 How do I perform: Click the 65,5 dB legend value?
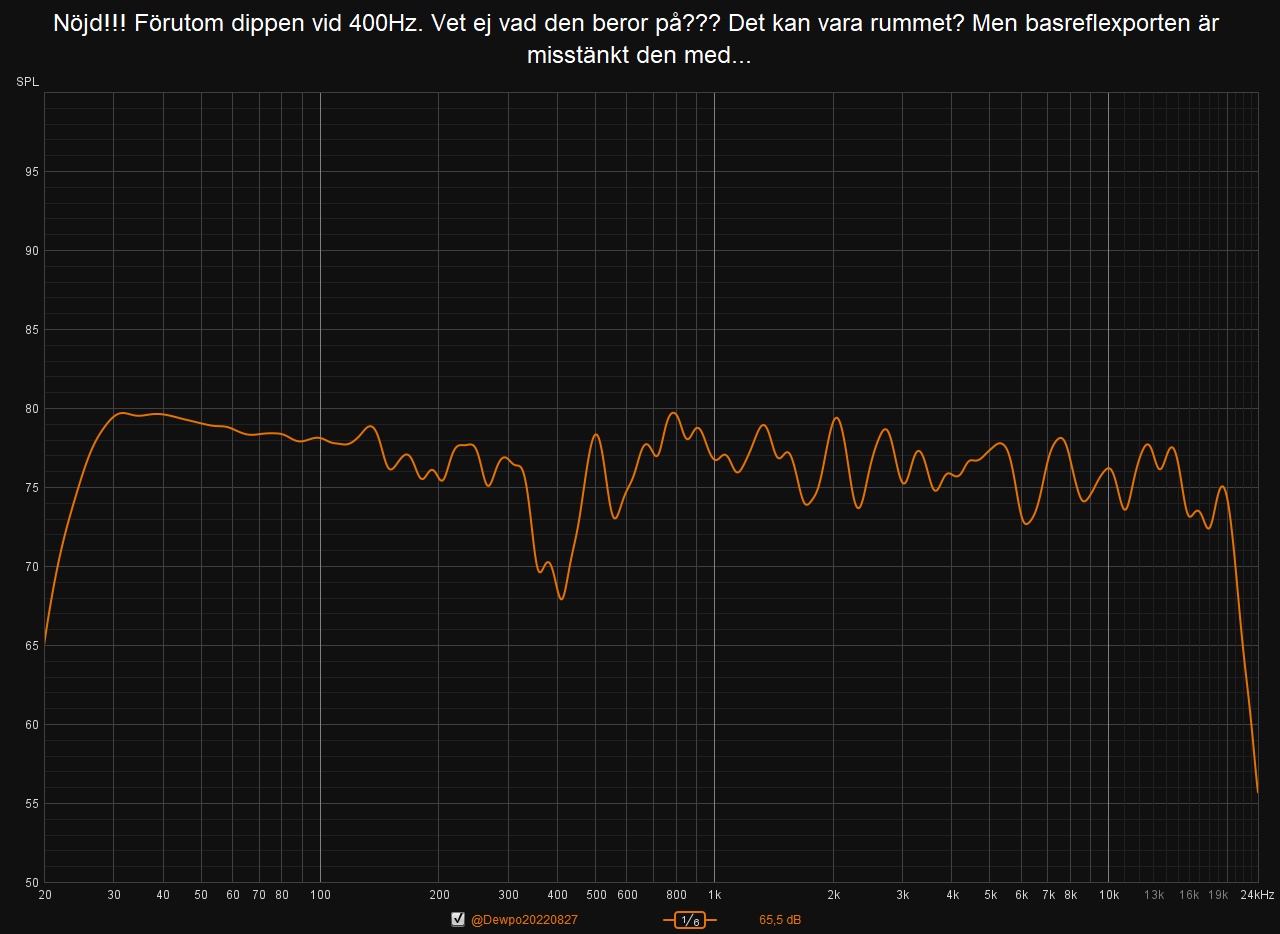pyautogui.click(x=780, y=920)
